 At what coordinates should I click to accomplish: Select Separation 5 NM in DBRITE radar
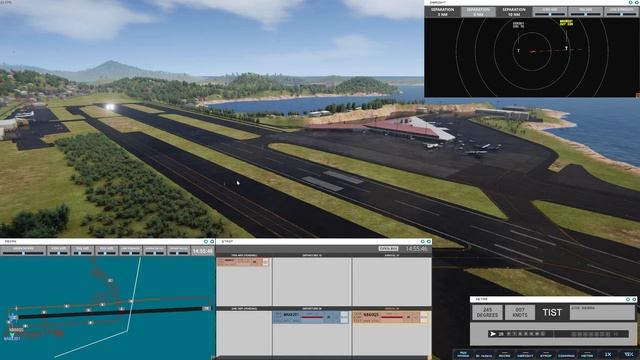click(x=478, y=12)
